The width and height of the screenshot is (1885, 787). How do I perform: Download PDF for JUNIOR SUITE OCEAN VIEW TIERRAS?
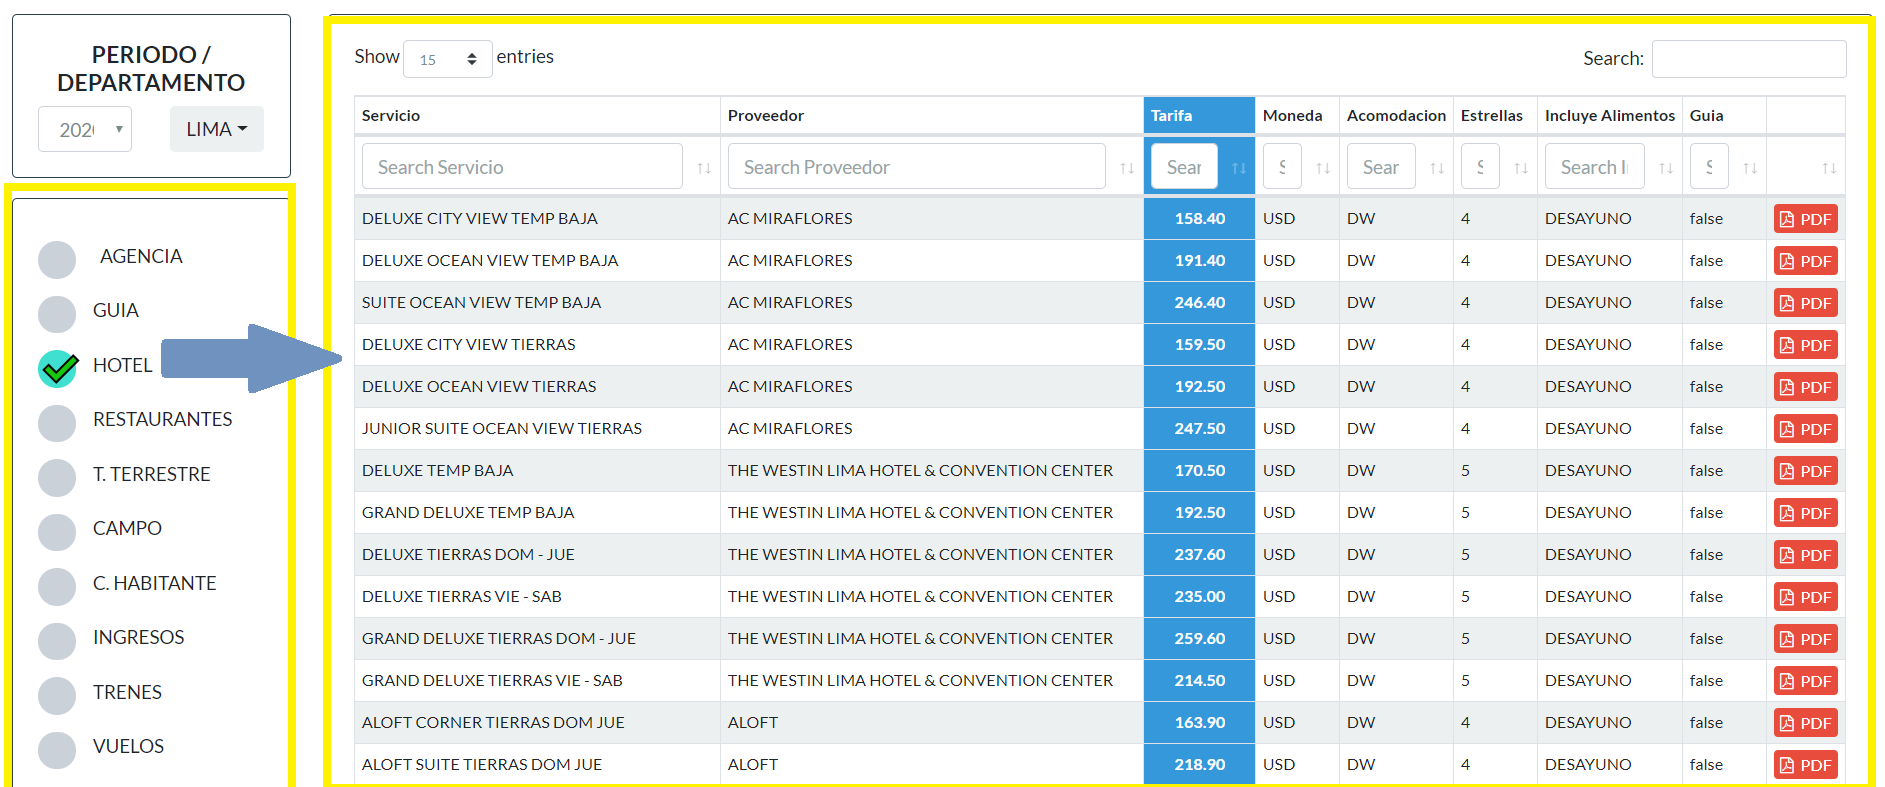click(1805, 429)
